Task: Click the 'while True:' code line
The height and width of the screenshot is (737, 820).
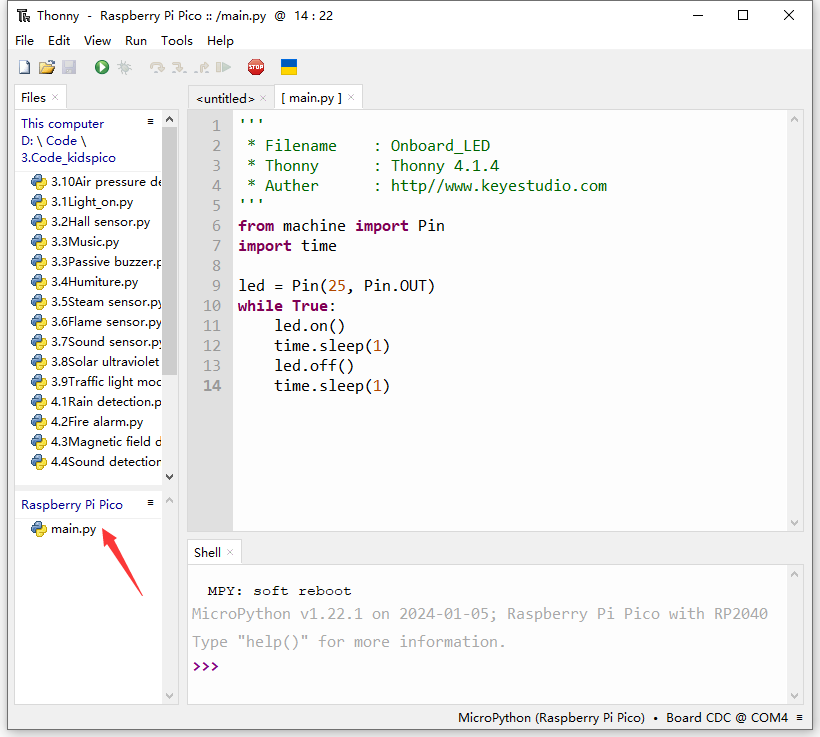Action: tap(287, 306)
